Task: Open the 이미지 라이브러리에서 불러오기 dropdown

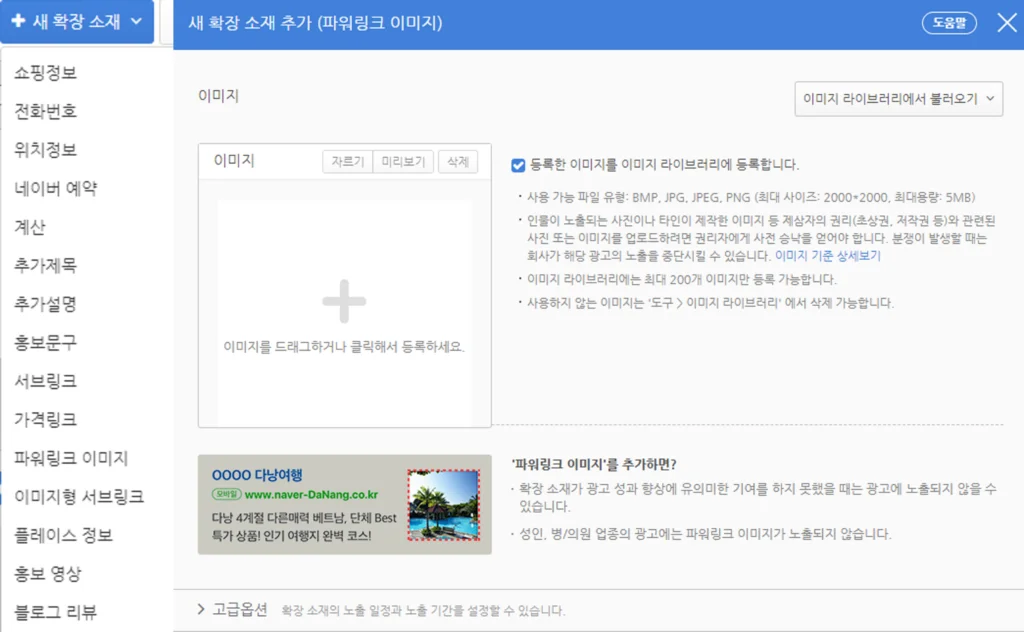Action: [898, 97]
